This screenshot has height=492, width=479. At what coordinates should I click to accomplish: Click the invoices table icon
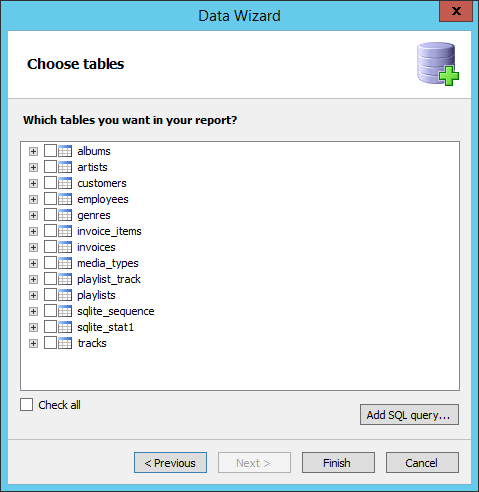[65, 247]
